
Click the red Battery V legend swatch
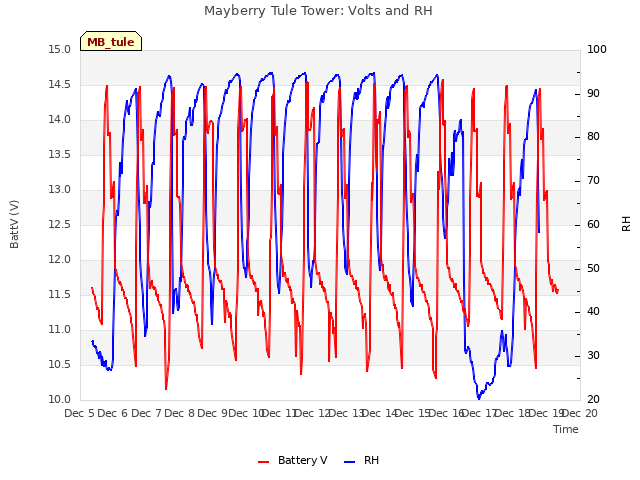click(264, 462)
